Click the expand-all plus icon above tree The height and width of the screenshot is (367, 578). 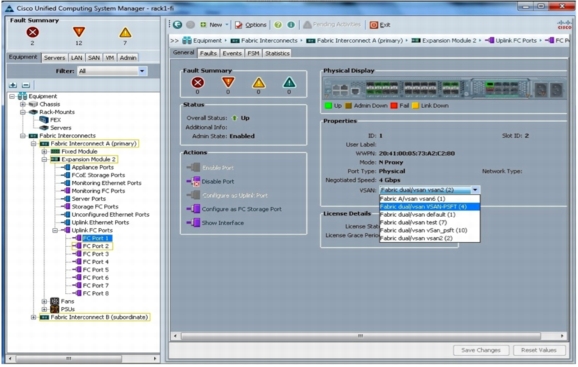coord(13,85)
